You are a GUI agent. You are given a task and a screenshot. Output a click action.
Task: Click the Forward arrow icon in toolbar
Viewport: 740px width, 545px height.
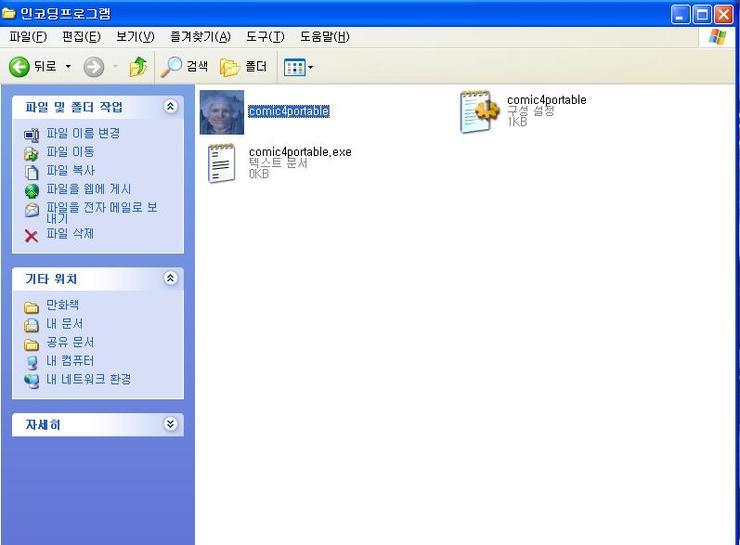tap(94, 67)
